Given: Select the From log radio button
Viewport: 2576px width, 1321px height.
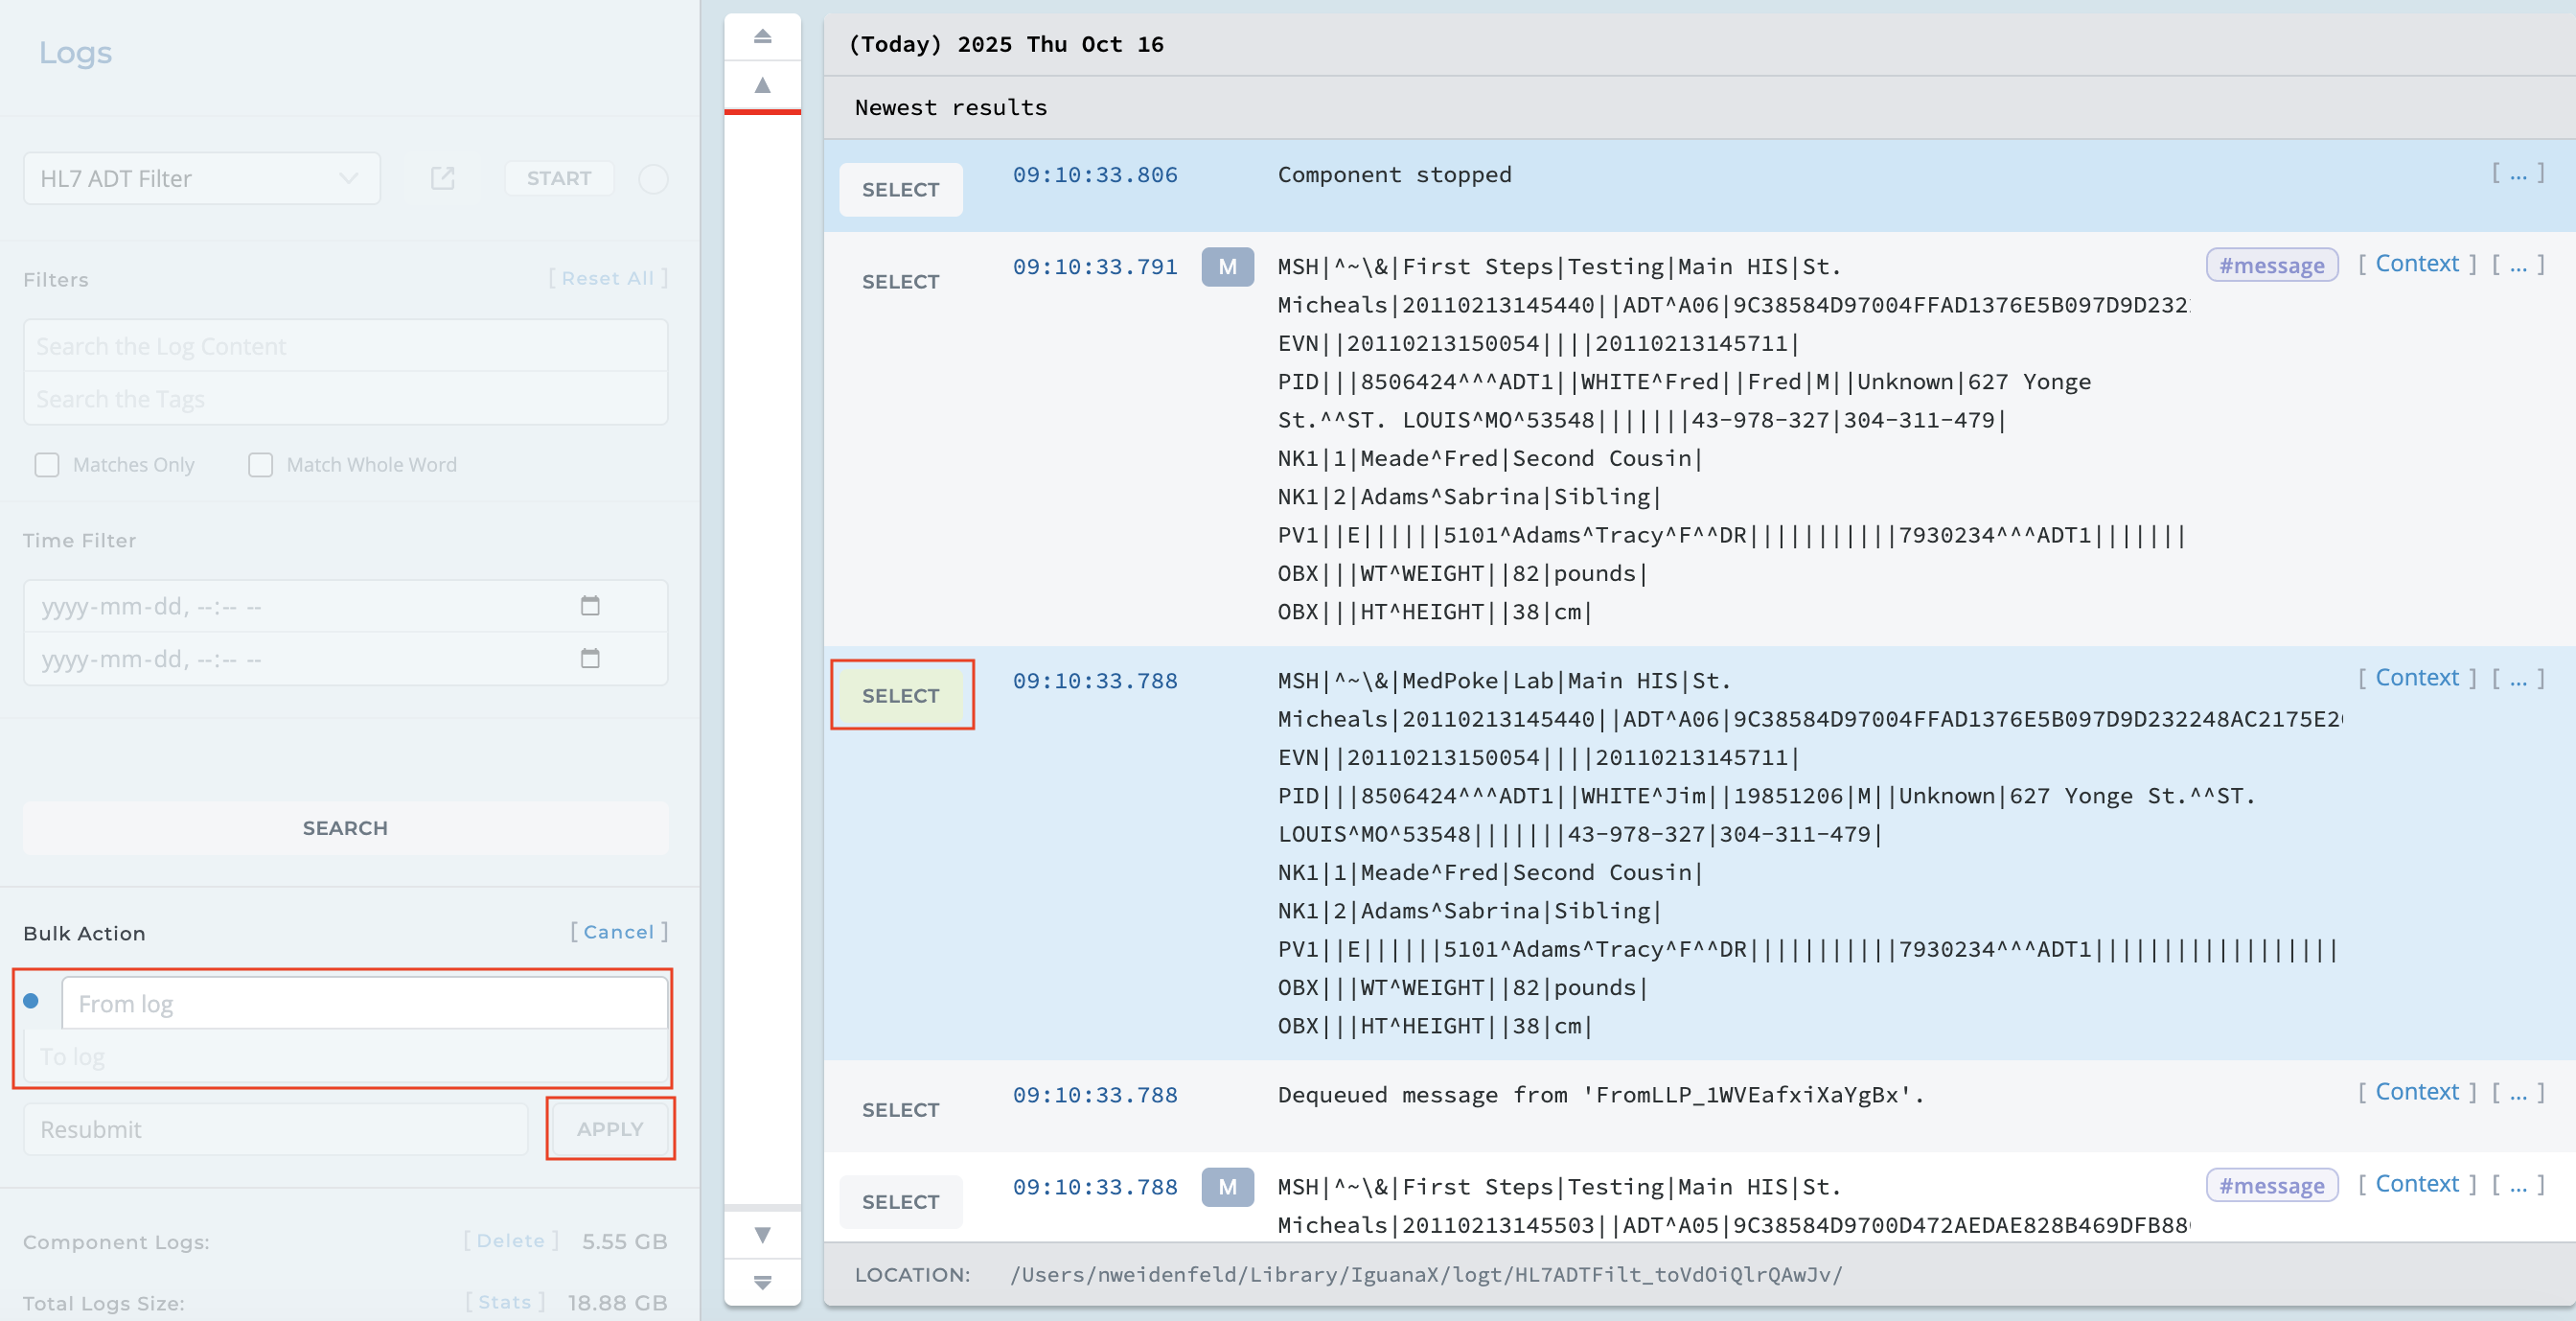Looking at the screenshot, I should pos(31,1001).
